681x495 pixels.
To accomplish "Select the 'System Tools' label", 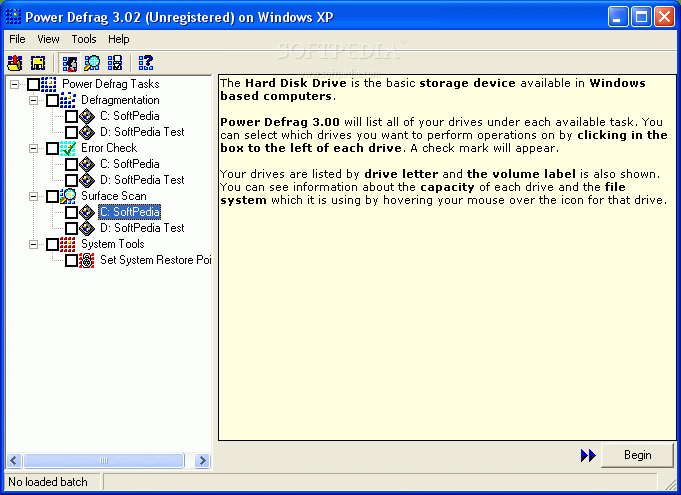I will pos(112,244).
